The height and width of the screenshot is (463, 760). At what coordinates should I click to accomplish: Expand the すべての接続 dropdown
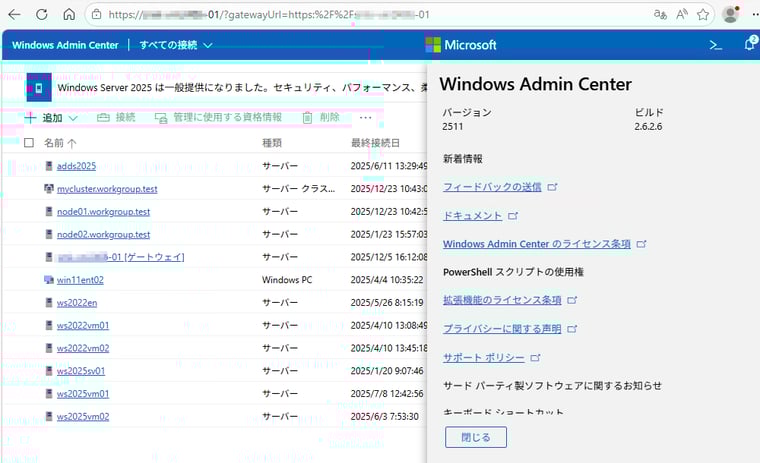(x=175, y=45)
